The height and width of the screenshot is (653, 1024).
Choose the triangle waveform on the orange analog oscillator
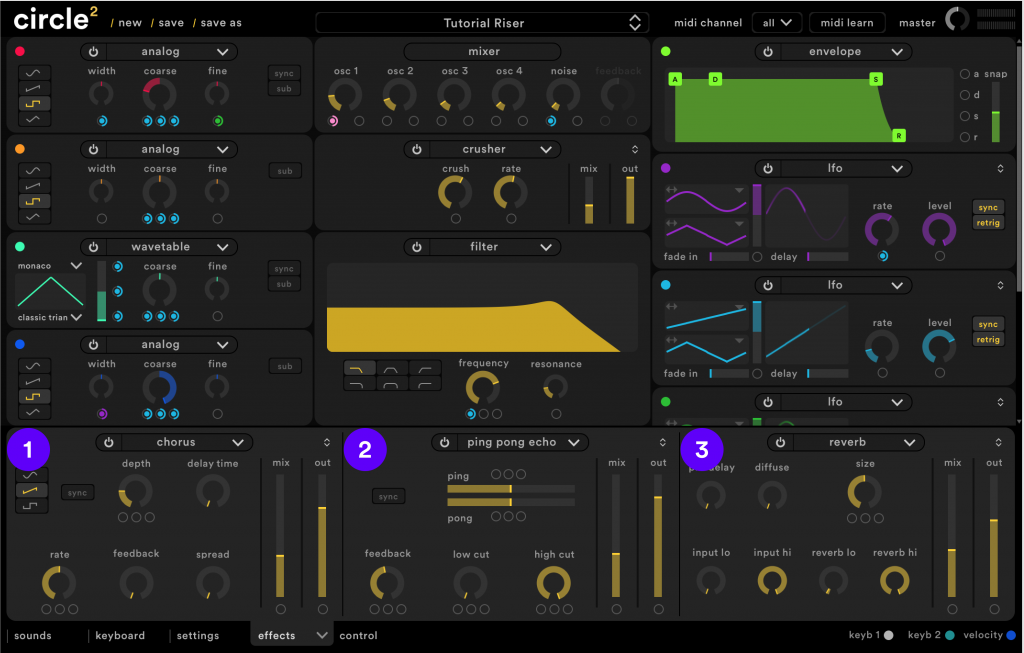tap(33, 217)
